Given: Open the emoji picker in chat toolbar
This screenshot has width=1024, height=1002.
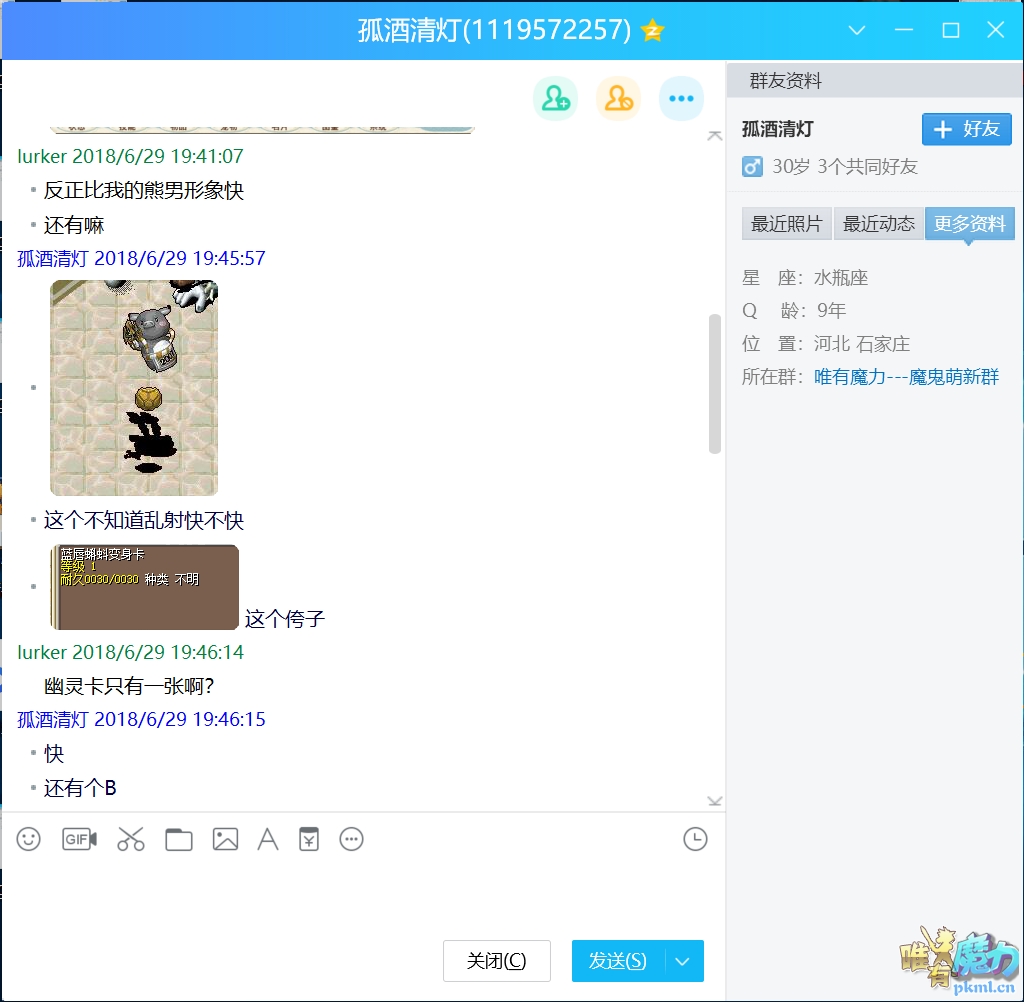Looking at the screenshot, I should [x=29, y=839].
